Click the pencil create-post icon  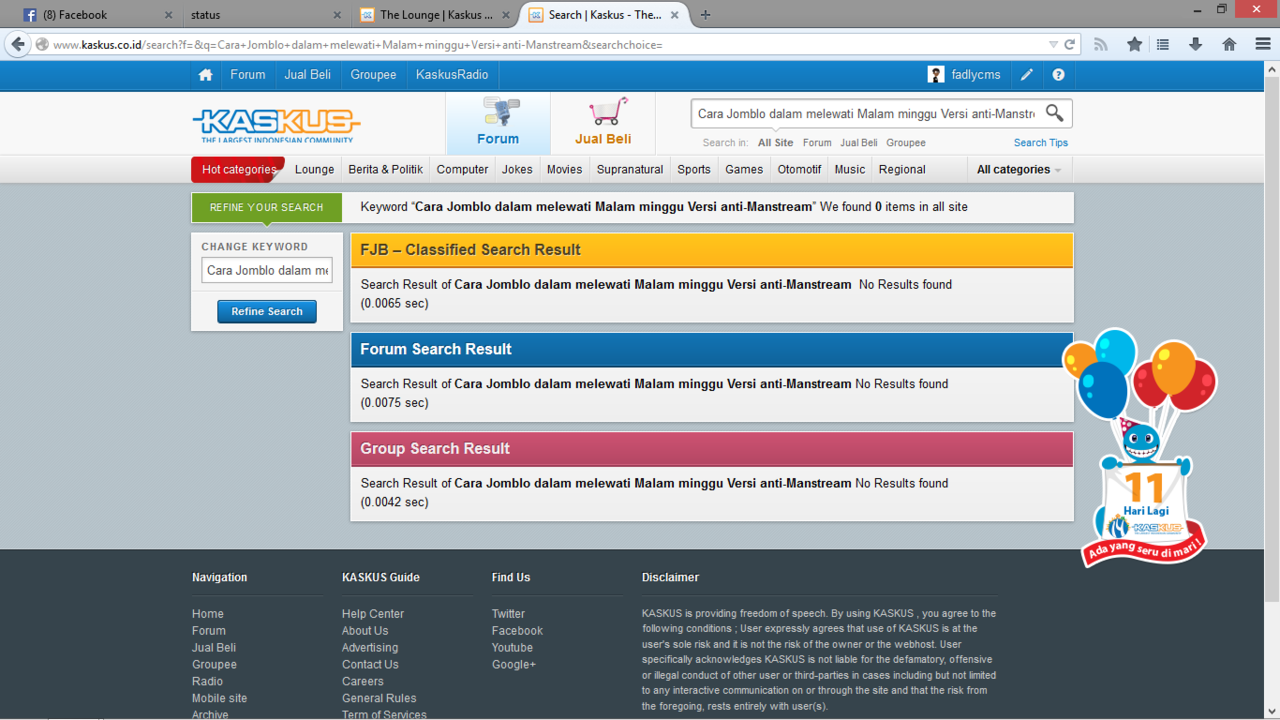[x=1027, y=75]
